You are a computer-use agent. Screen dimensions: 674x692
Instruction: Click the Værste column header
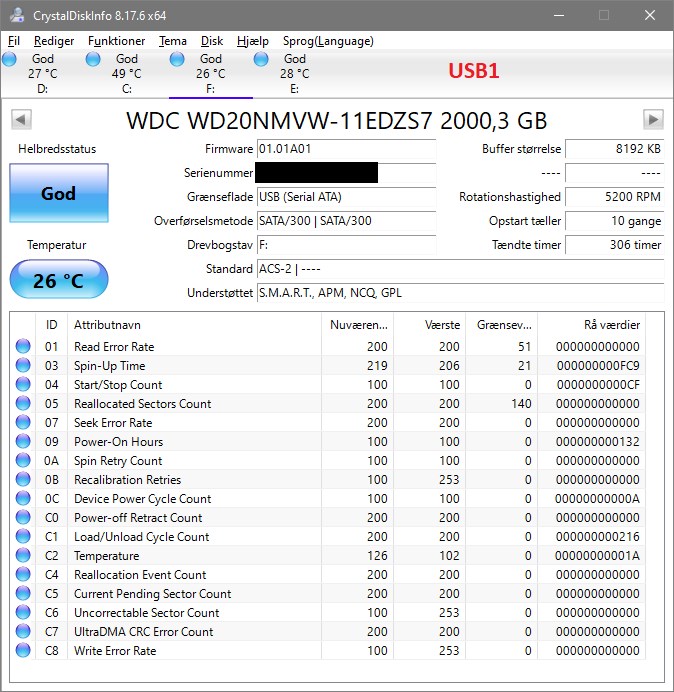point(430,325)
